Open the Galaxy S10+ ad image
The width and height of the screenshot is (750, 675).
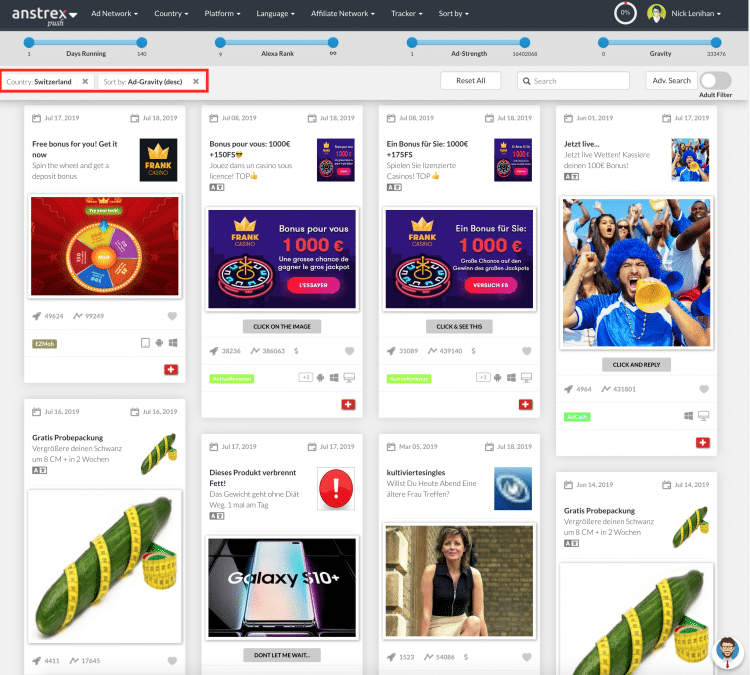point(282,588)
